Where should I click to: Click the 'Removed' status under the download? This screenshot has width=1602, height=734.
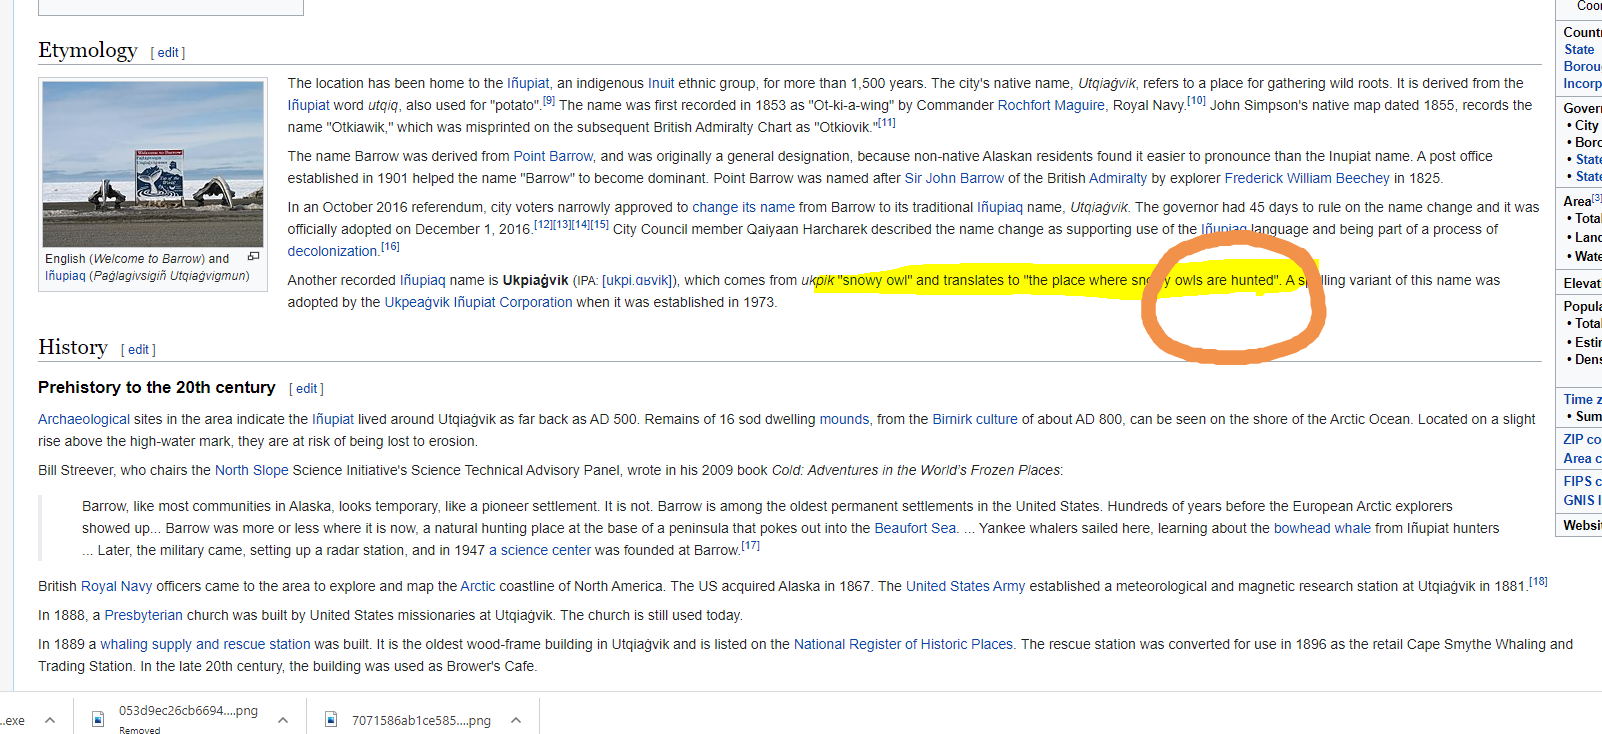pos(139,730)
